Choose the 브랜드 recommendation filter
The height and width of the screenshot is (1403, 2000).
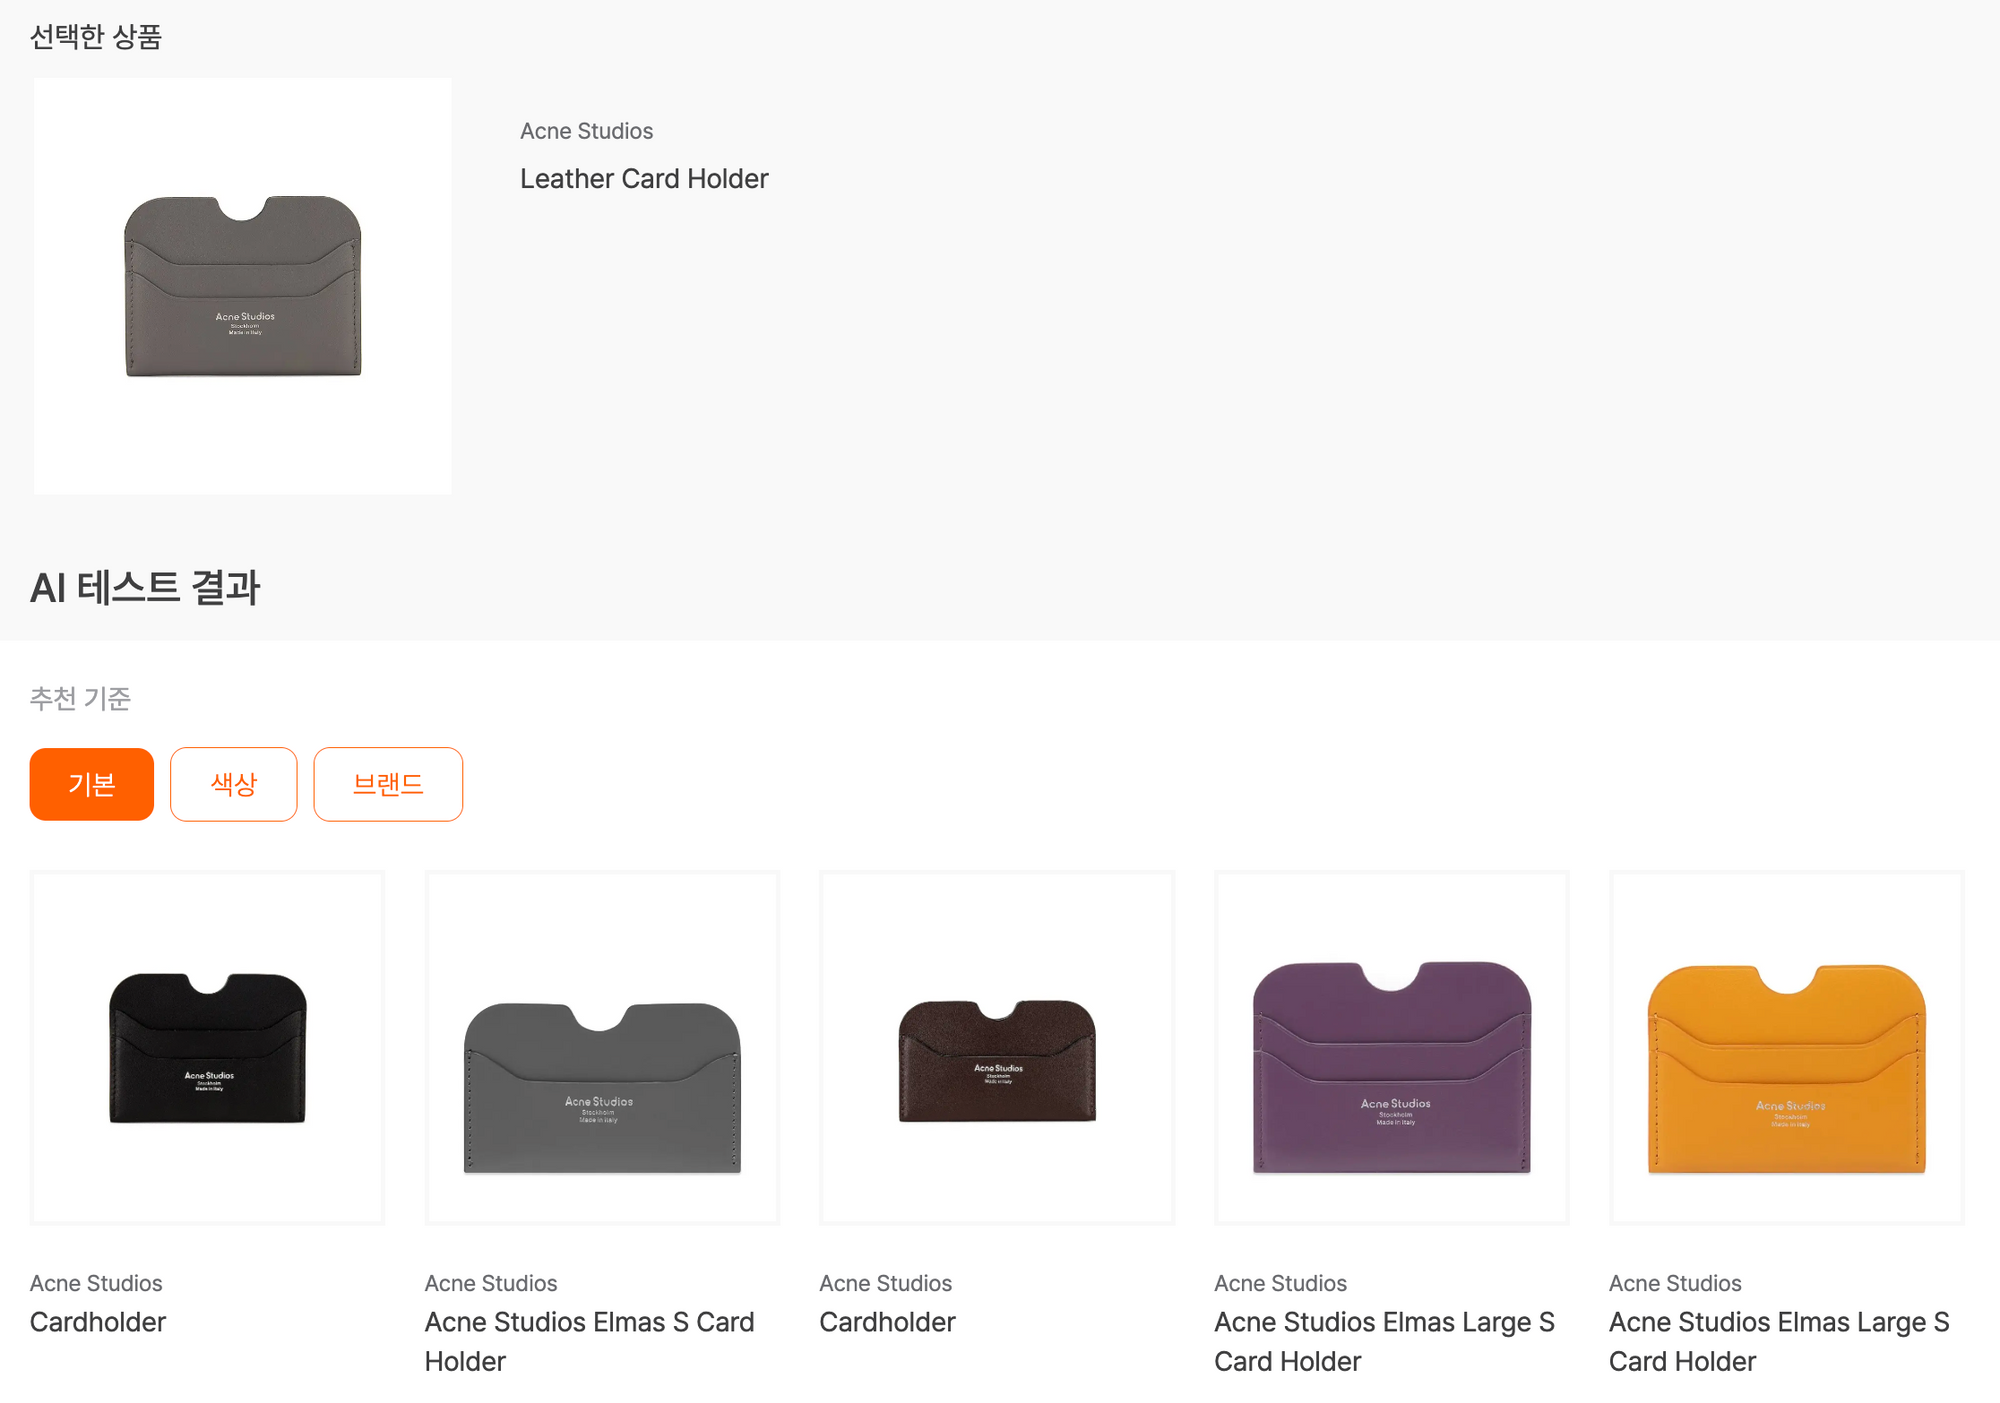(388, 784)
